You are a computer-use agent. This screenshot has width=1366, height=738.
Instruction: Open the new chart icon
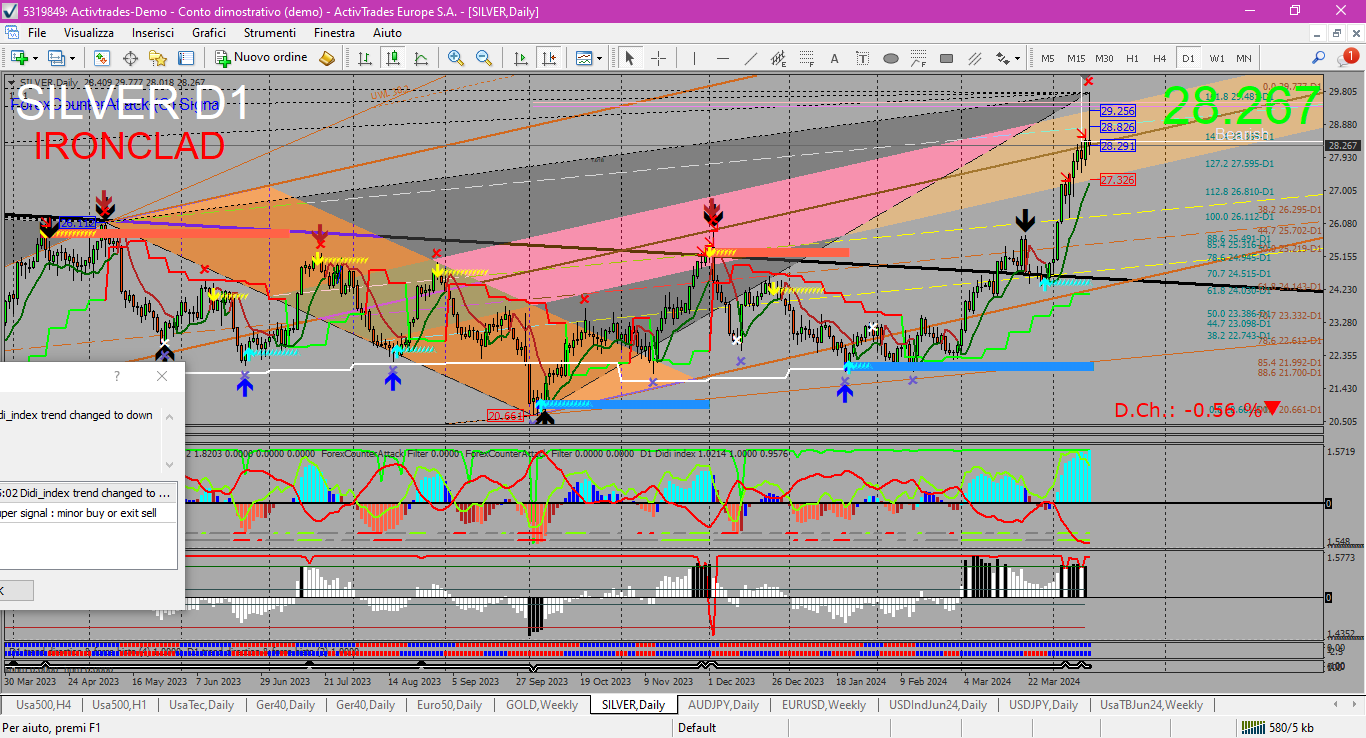(x=19, y=58)
